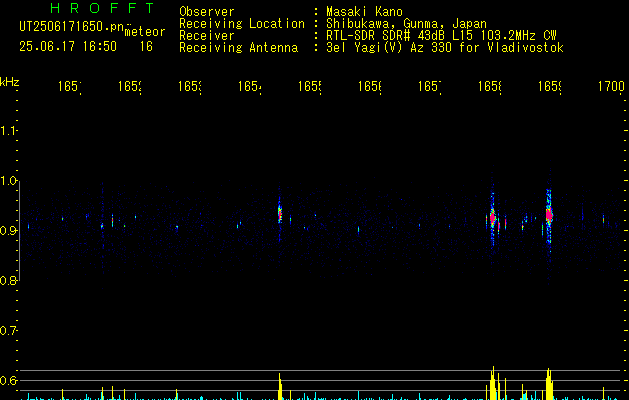Click the meteor label
Screen dimensions: 629x400
(145, 32)
